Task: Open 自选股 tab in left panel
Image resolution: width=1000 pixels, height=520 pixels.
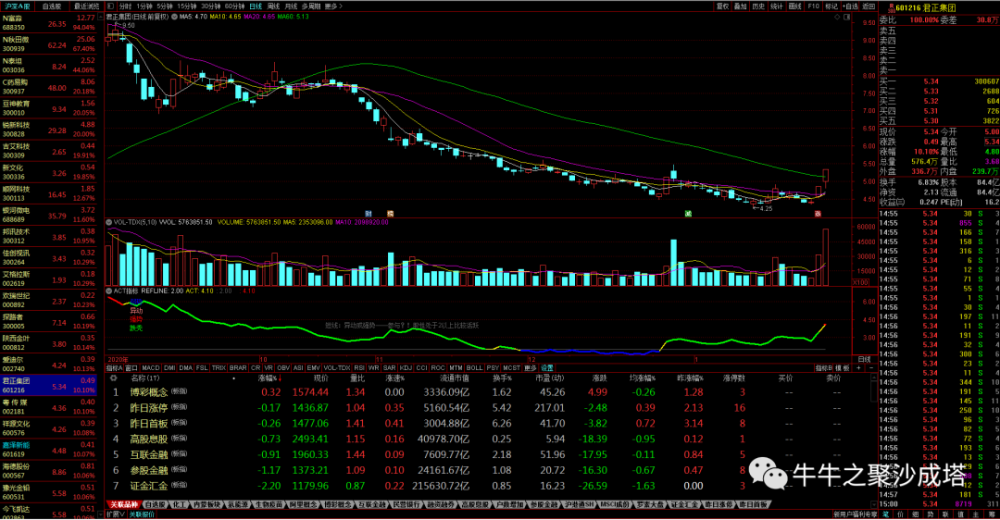Action: click(x=51, y=6)
